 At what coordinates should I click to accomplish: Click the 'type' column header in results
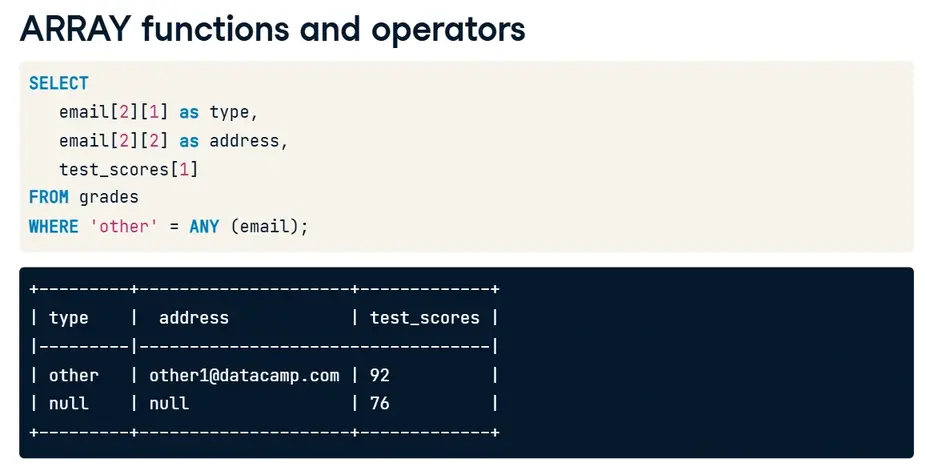click(x=69, y=318)
